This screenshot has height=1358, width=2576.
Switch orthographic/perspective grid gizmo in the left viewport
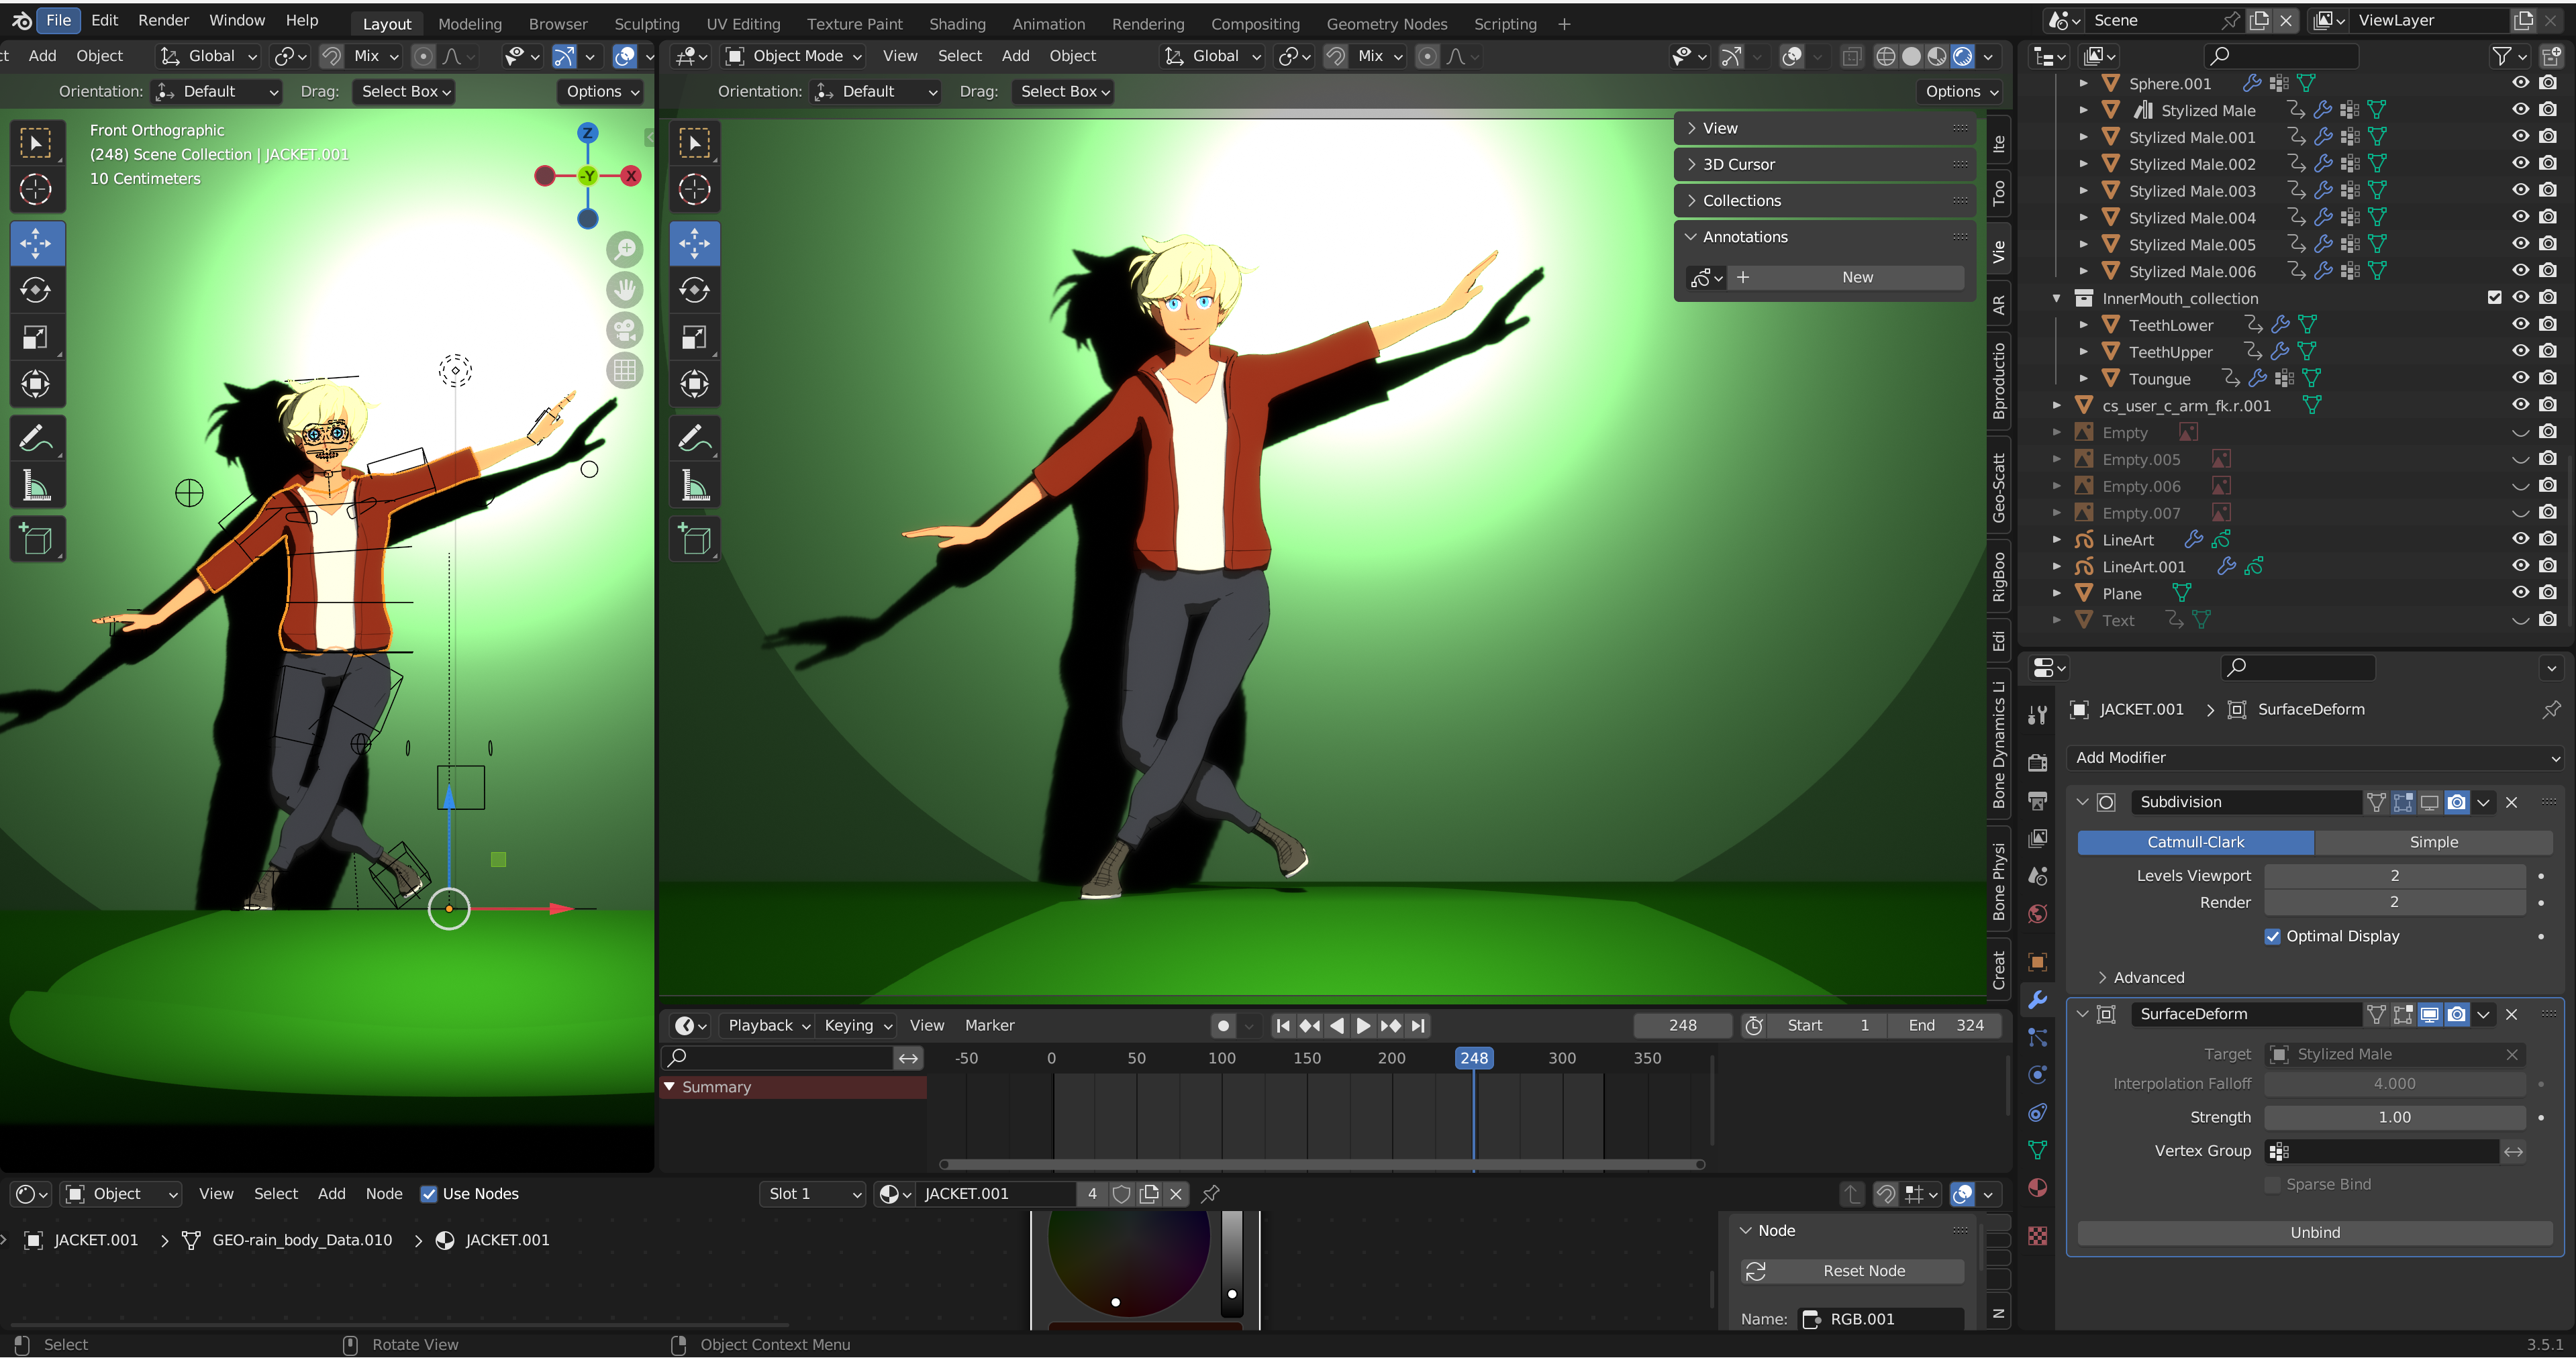(625, 371)
